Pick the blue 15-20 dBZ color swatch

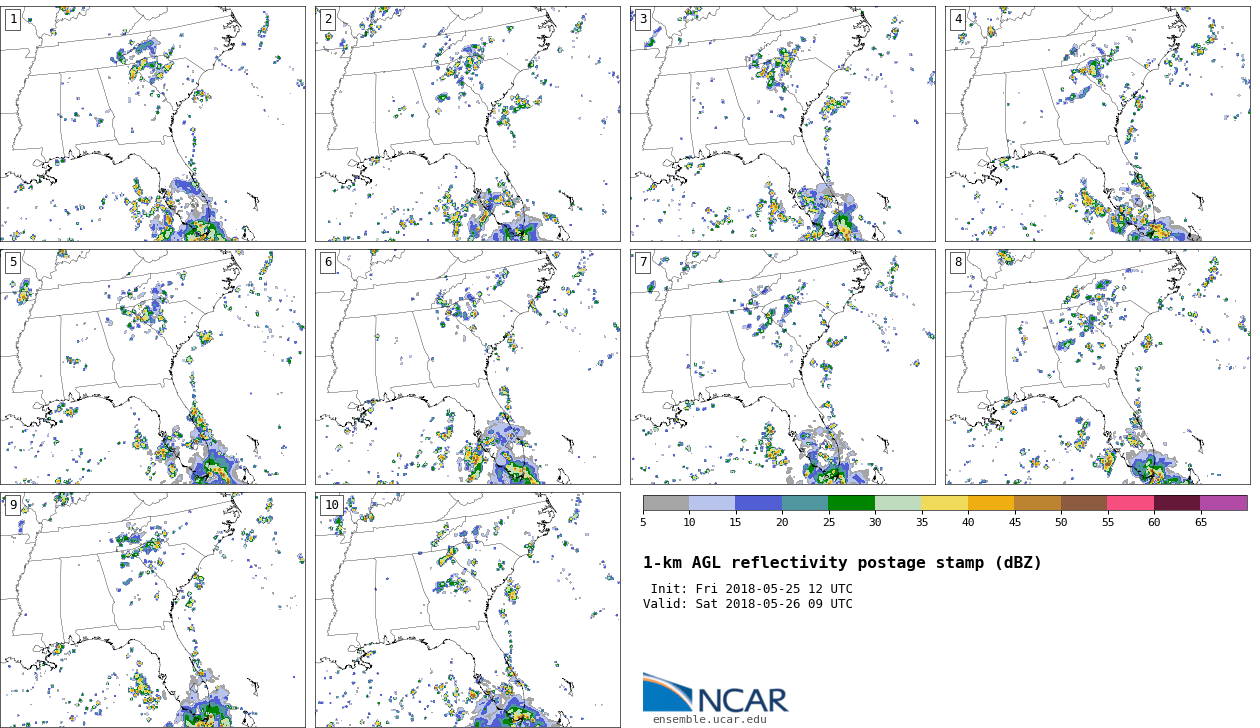click(x=758, y=503)
